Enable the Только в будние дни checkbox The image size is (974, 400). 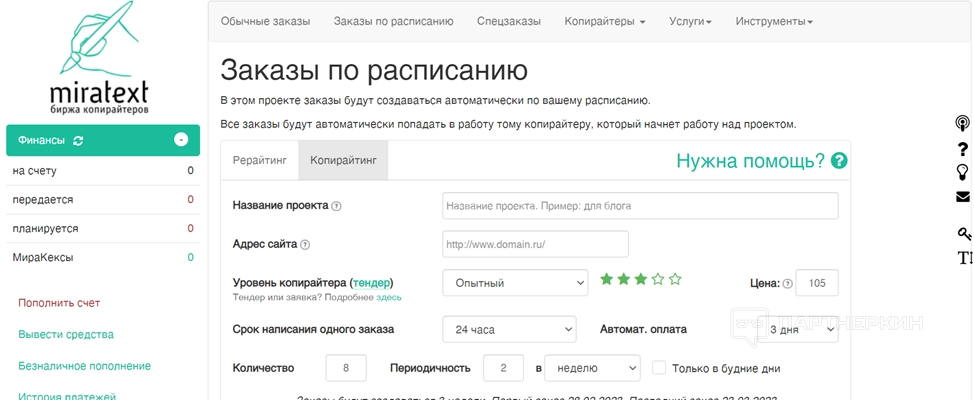coord(659,368)
